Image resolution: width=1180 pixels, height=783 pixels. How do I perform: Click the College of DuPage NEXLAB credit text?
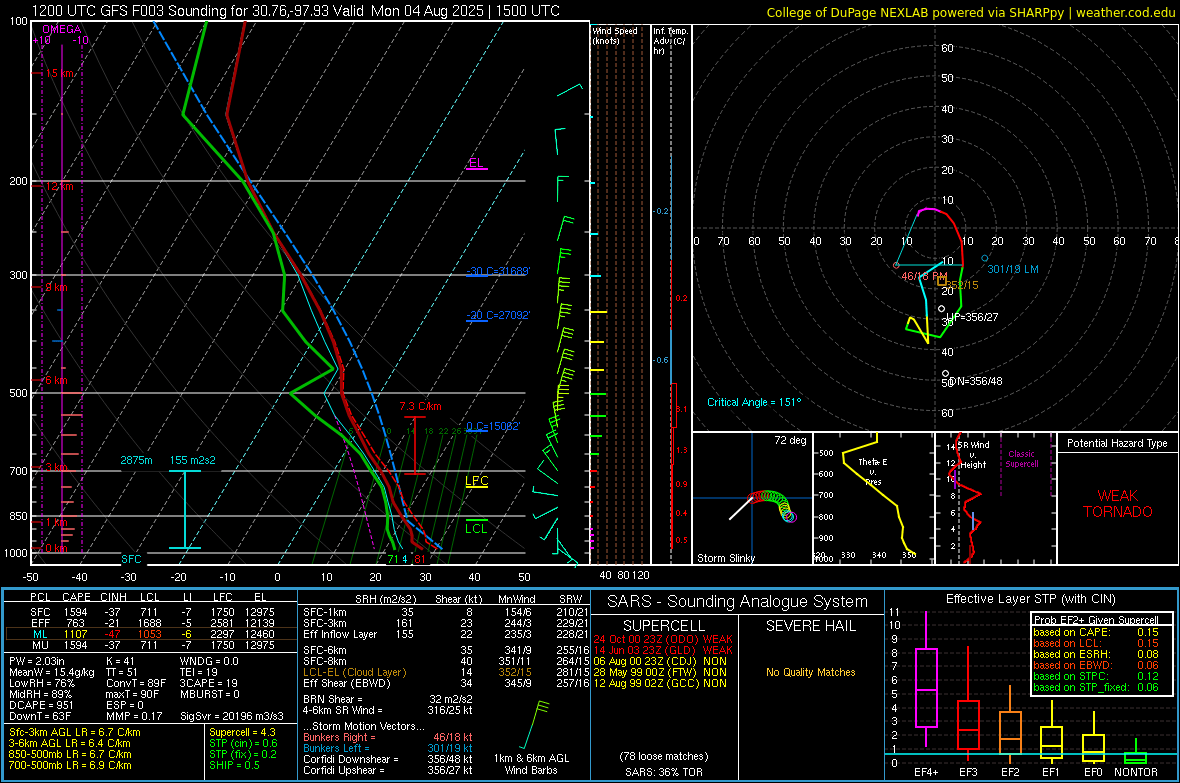970,12
